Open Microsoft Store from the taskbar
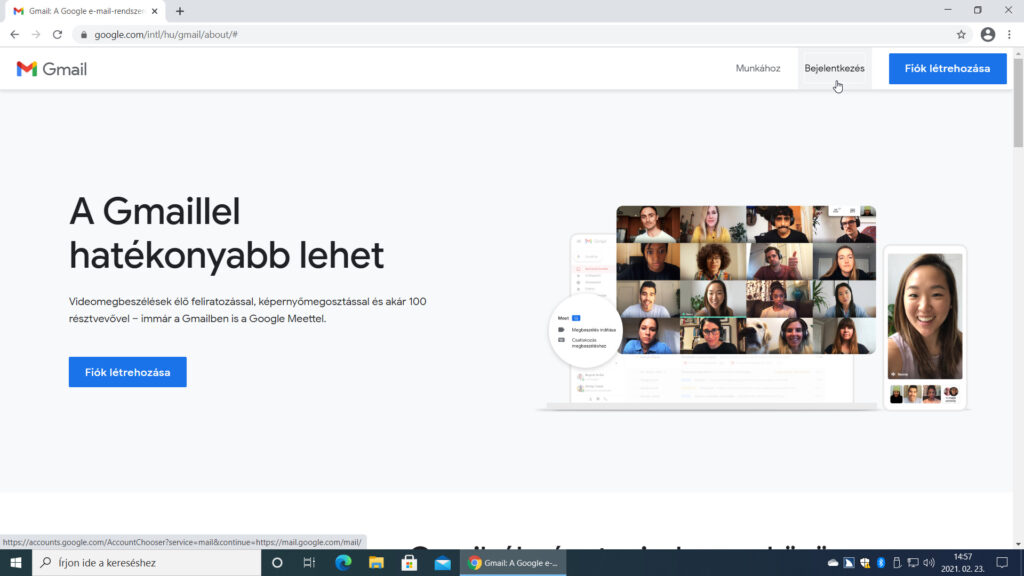The image size is (1024, 576). [409, 562]
